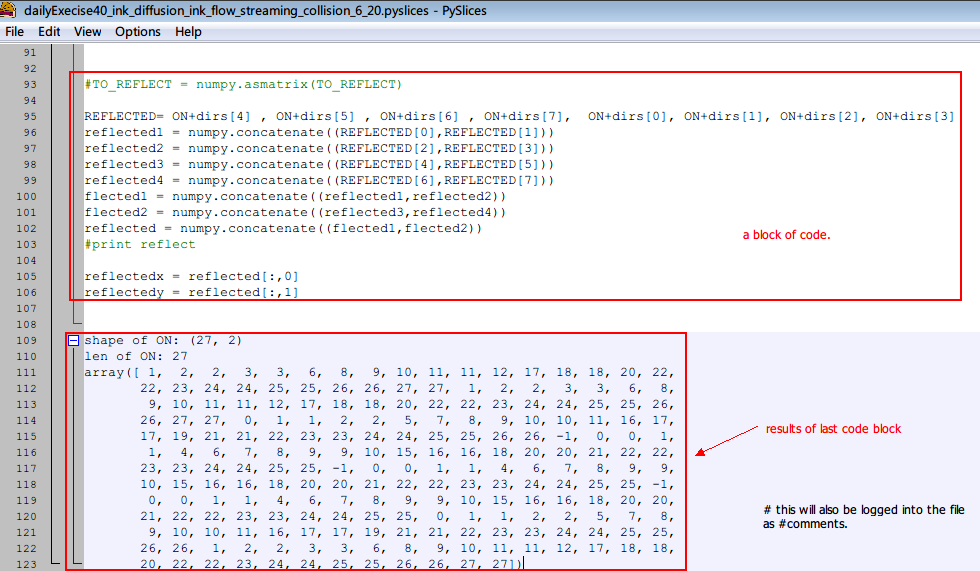This screenshot has height=571, width=980.
Task: Click the 'reflected = numpy.concatenate((flected1,flected2))' line
Action: point(283,229)
